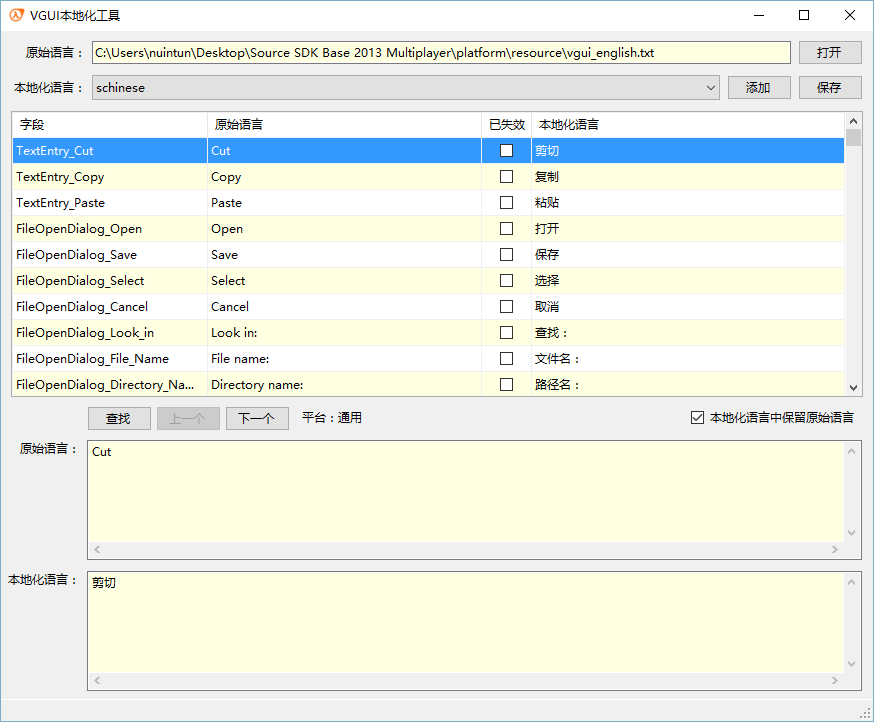Image resolution: width=874 pixels, height=722 pixels.
Task: Toggle 已失效 checkbox for FileOpenDialog_Look_in row
Action: tap(506, 332)
